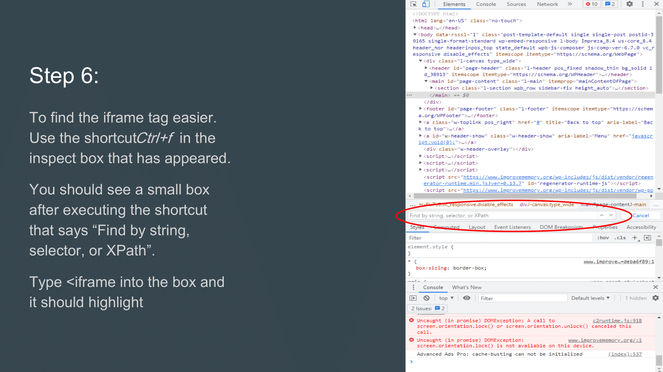Open the Default levels dropdown
The height and width of the screenshot is (372, 663).
coord(590,298)
